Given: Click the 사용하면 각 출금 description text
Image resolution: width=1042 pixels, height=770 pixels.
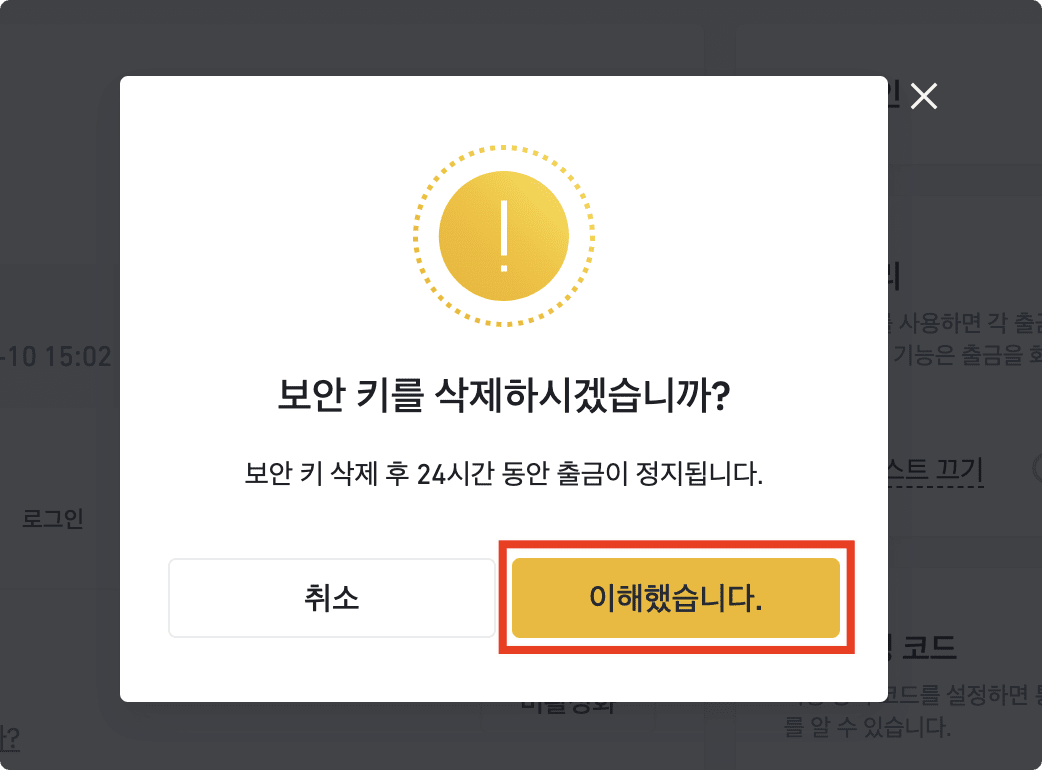Looking at the screenshot, I should 965,323.
